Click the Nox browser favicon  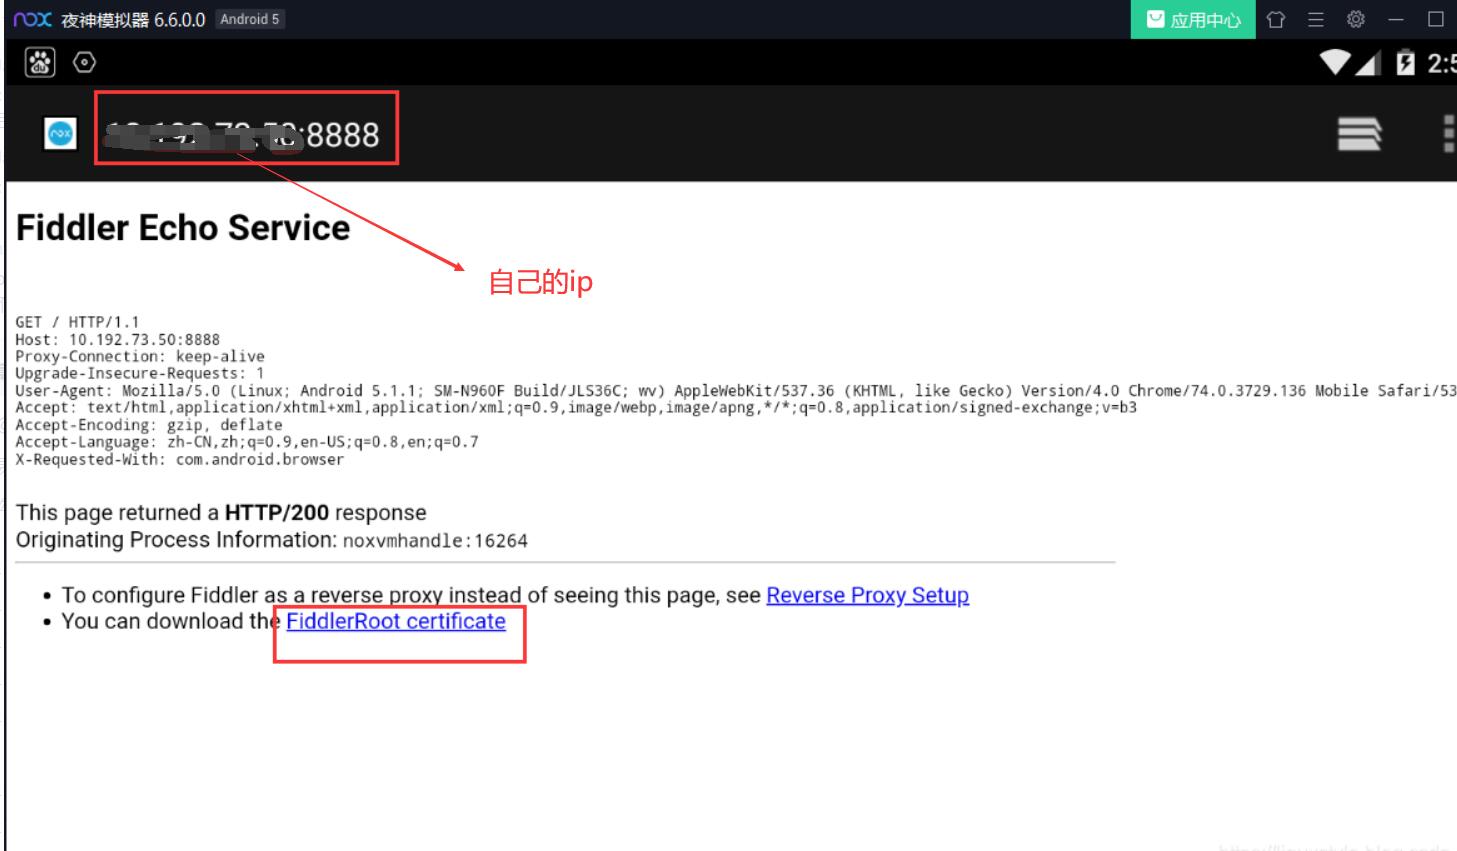(60, 133)
